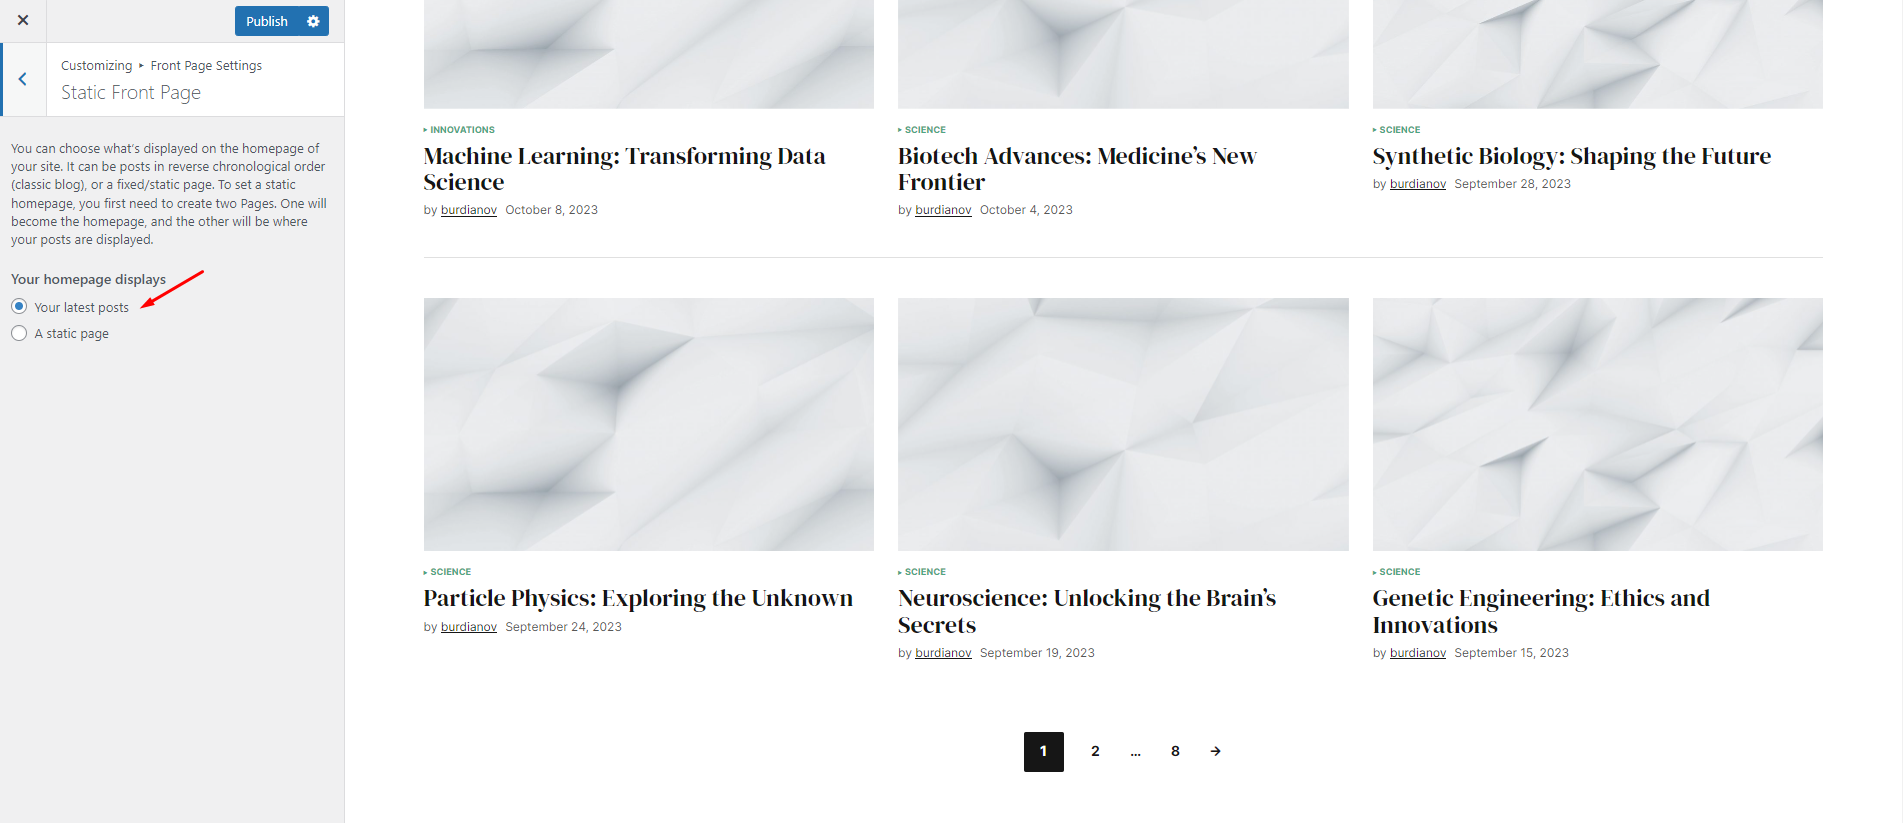
Task: Open "Genetic Engineering: Ethics and Innovations" title
Action: (1541, 611)
